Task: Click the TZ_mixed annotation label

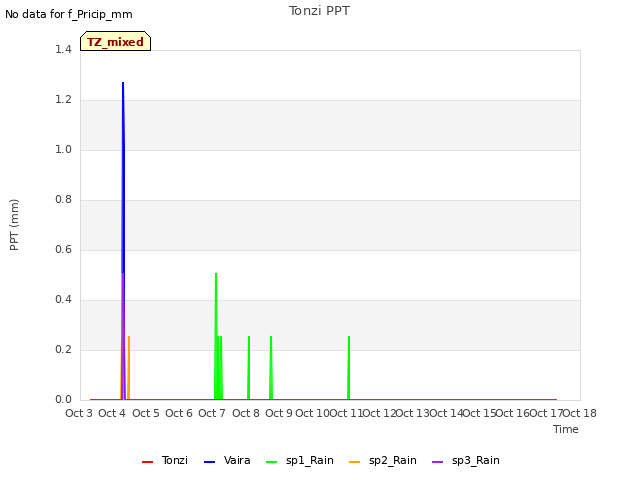Action: 116,41
